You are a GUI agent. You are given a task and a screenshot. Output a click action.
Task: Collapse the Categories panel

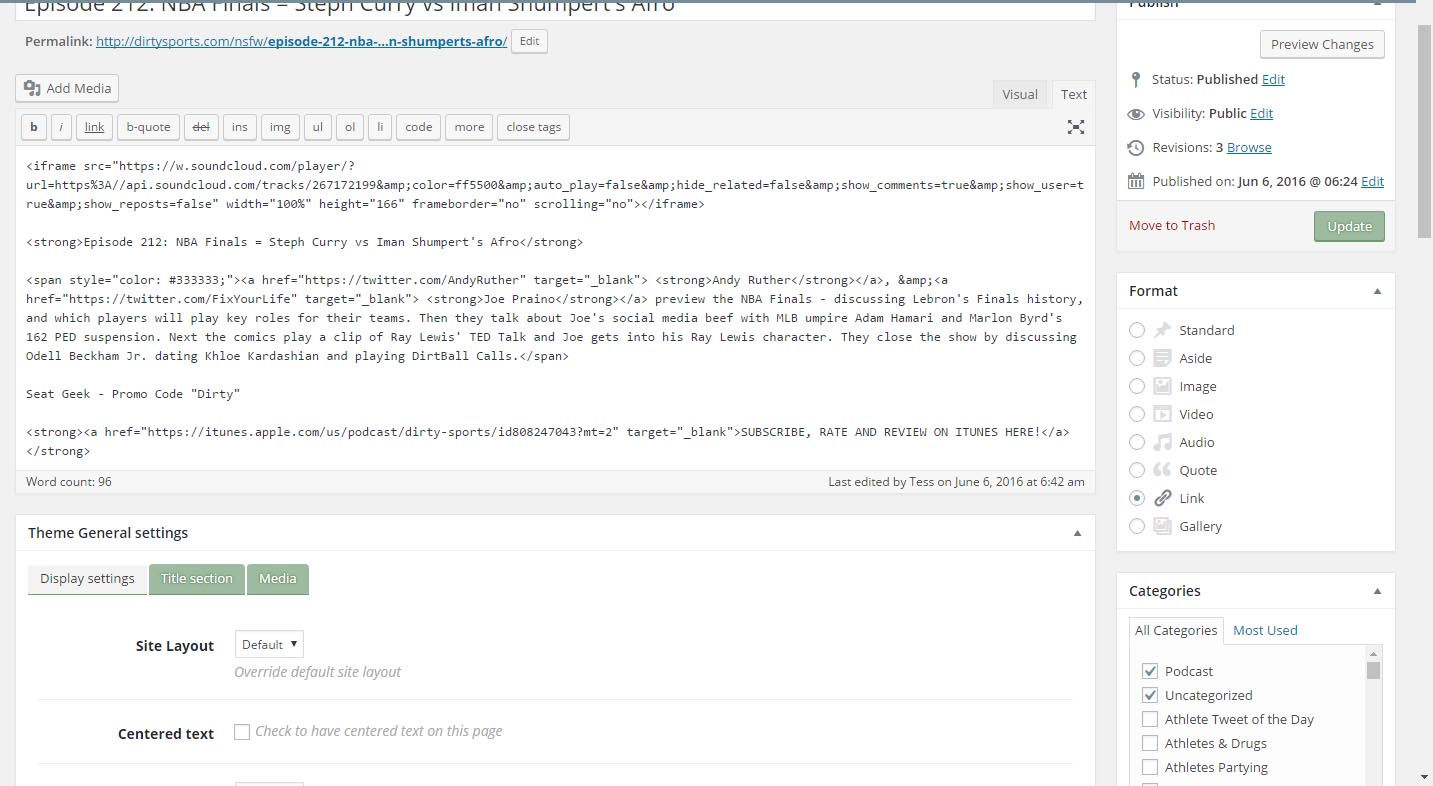pyautogui.click(x=1377, y=591)
